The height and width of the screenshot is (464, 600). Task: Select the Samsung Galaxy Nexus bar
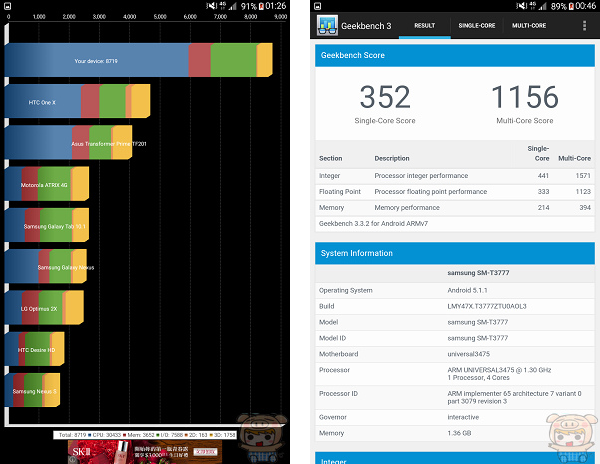pyautogui.click(x=46, y=266)
